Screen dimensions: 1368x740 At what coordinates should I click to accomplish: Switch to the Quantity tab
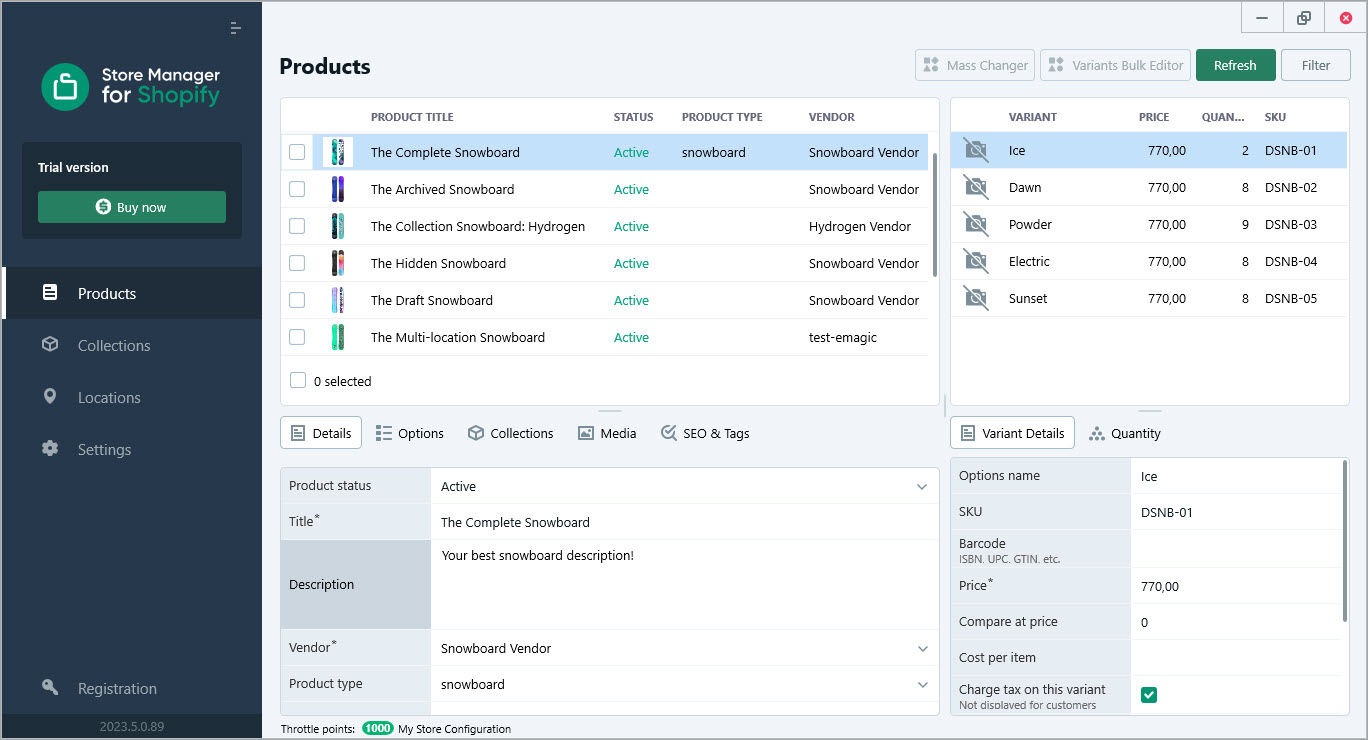point(1125,433)
